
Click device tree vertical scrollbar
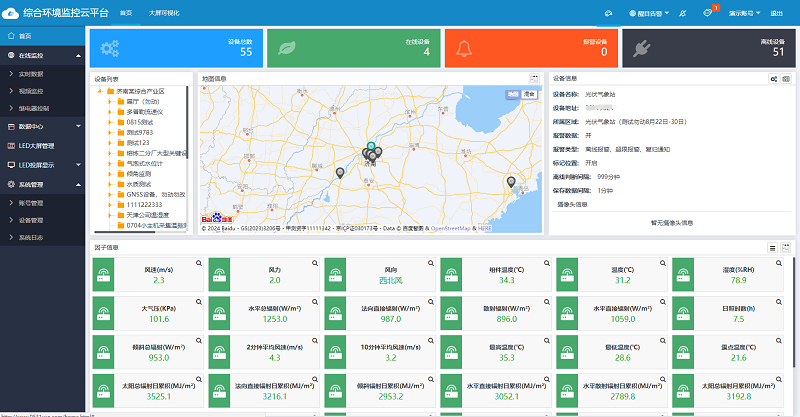[187, 122]
